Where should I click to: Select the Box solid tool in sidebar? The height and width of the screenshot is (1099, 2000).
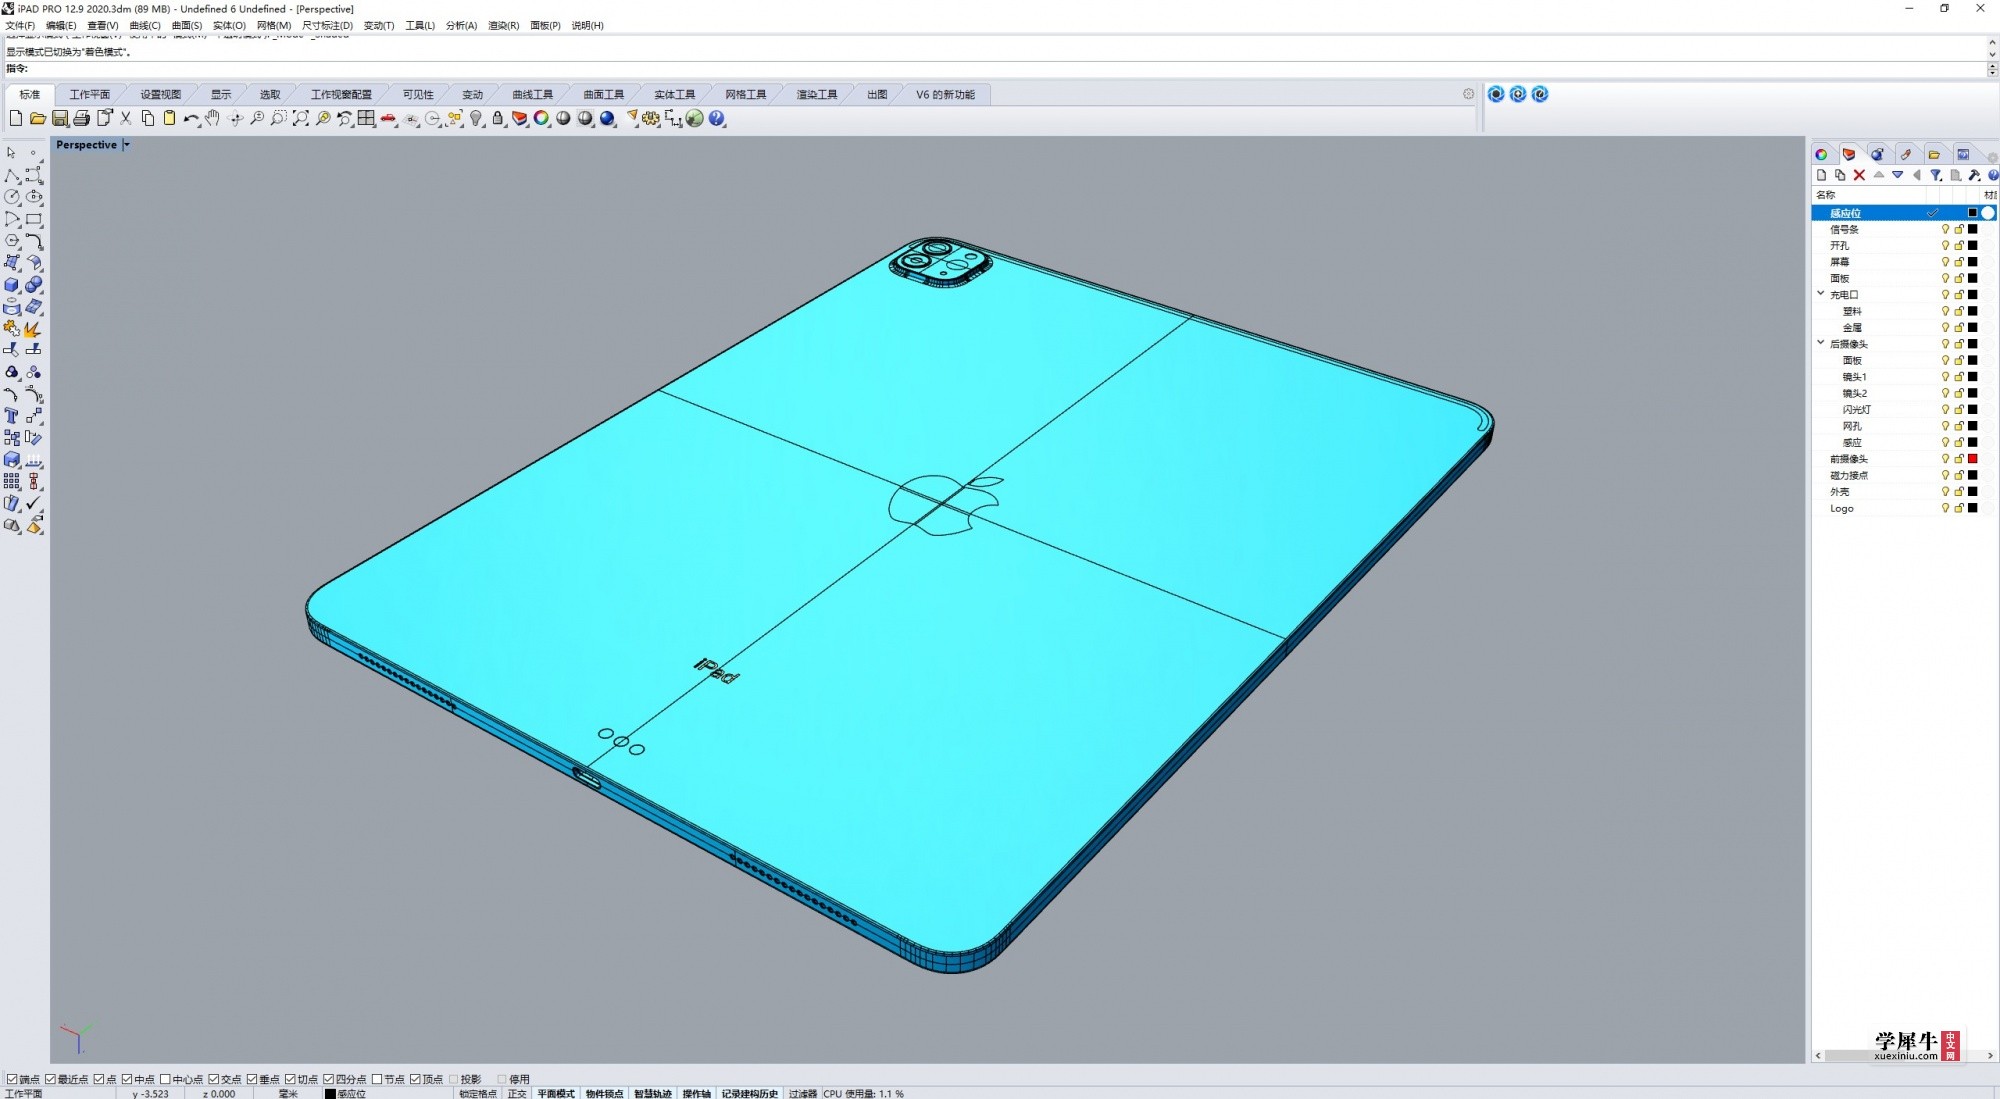click(x=12, y=285)
